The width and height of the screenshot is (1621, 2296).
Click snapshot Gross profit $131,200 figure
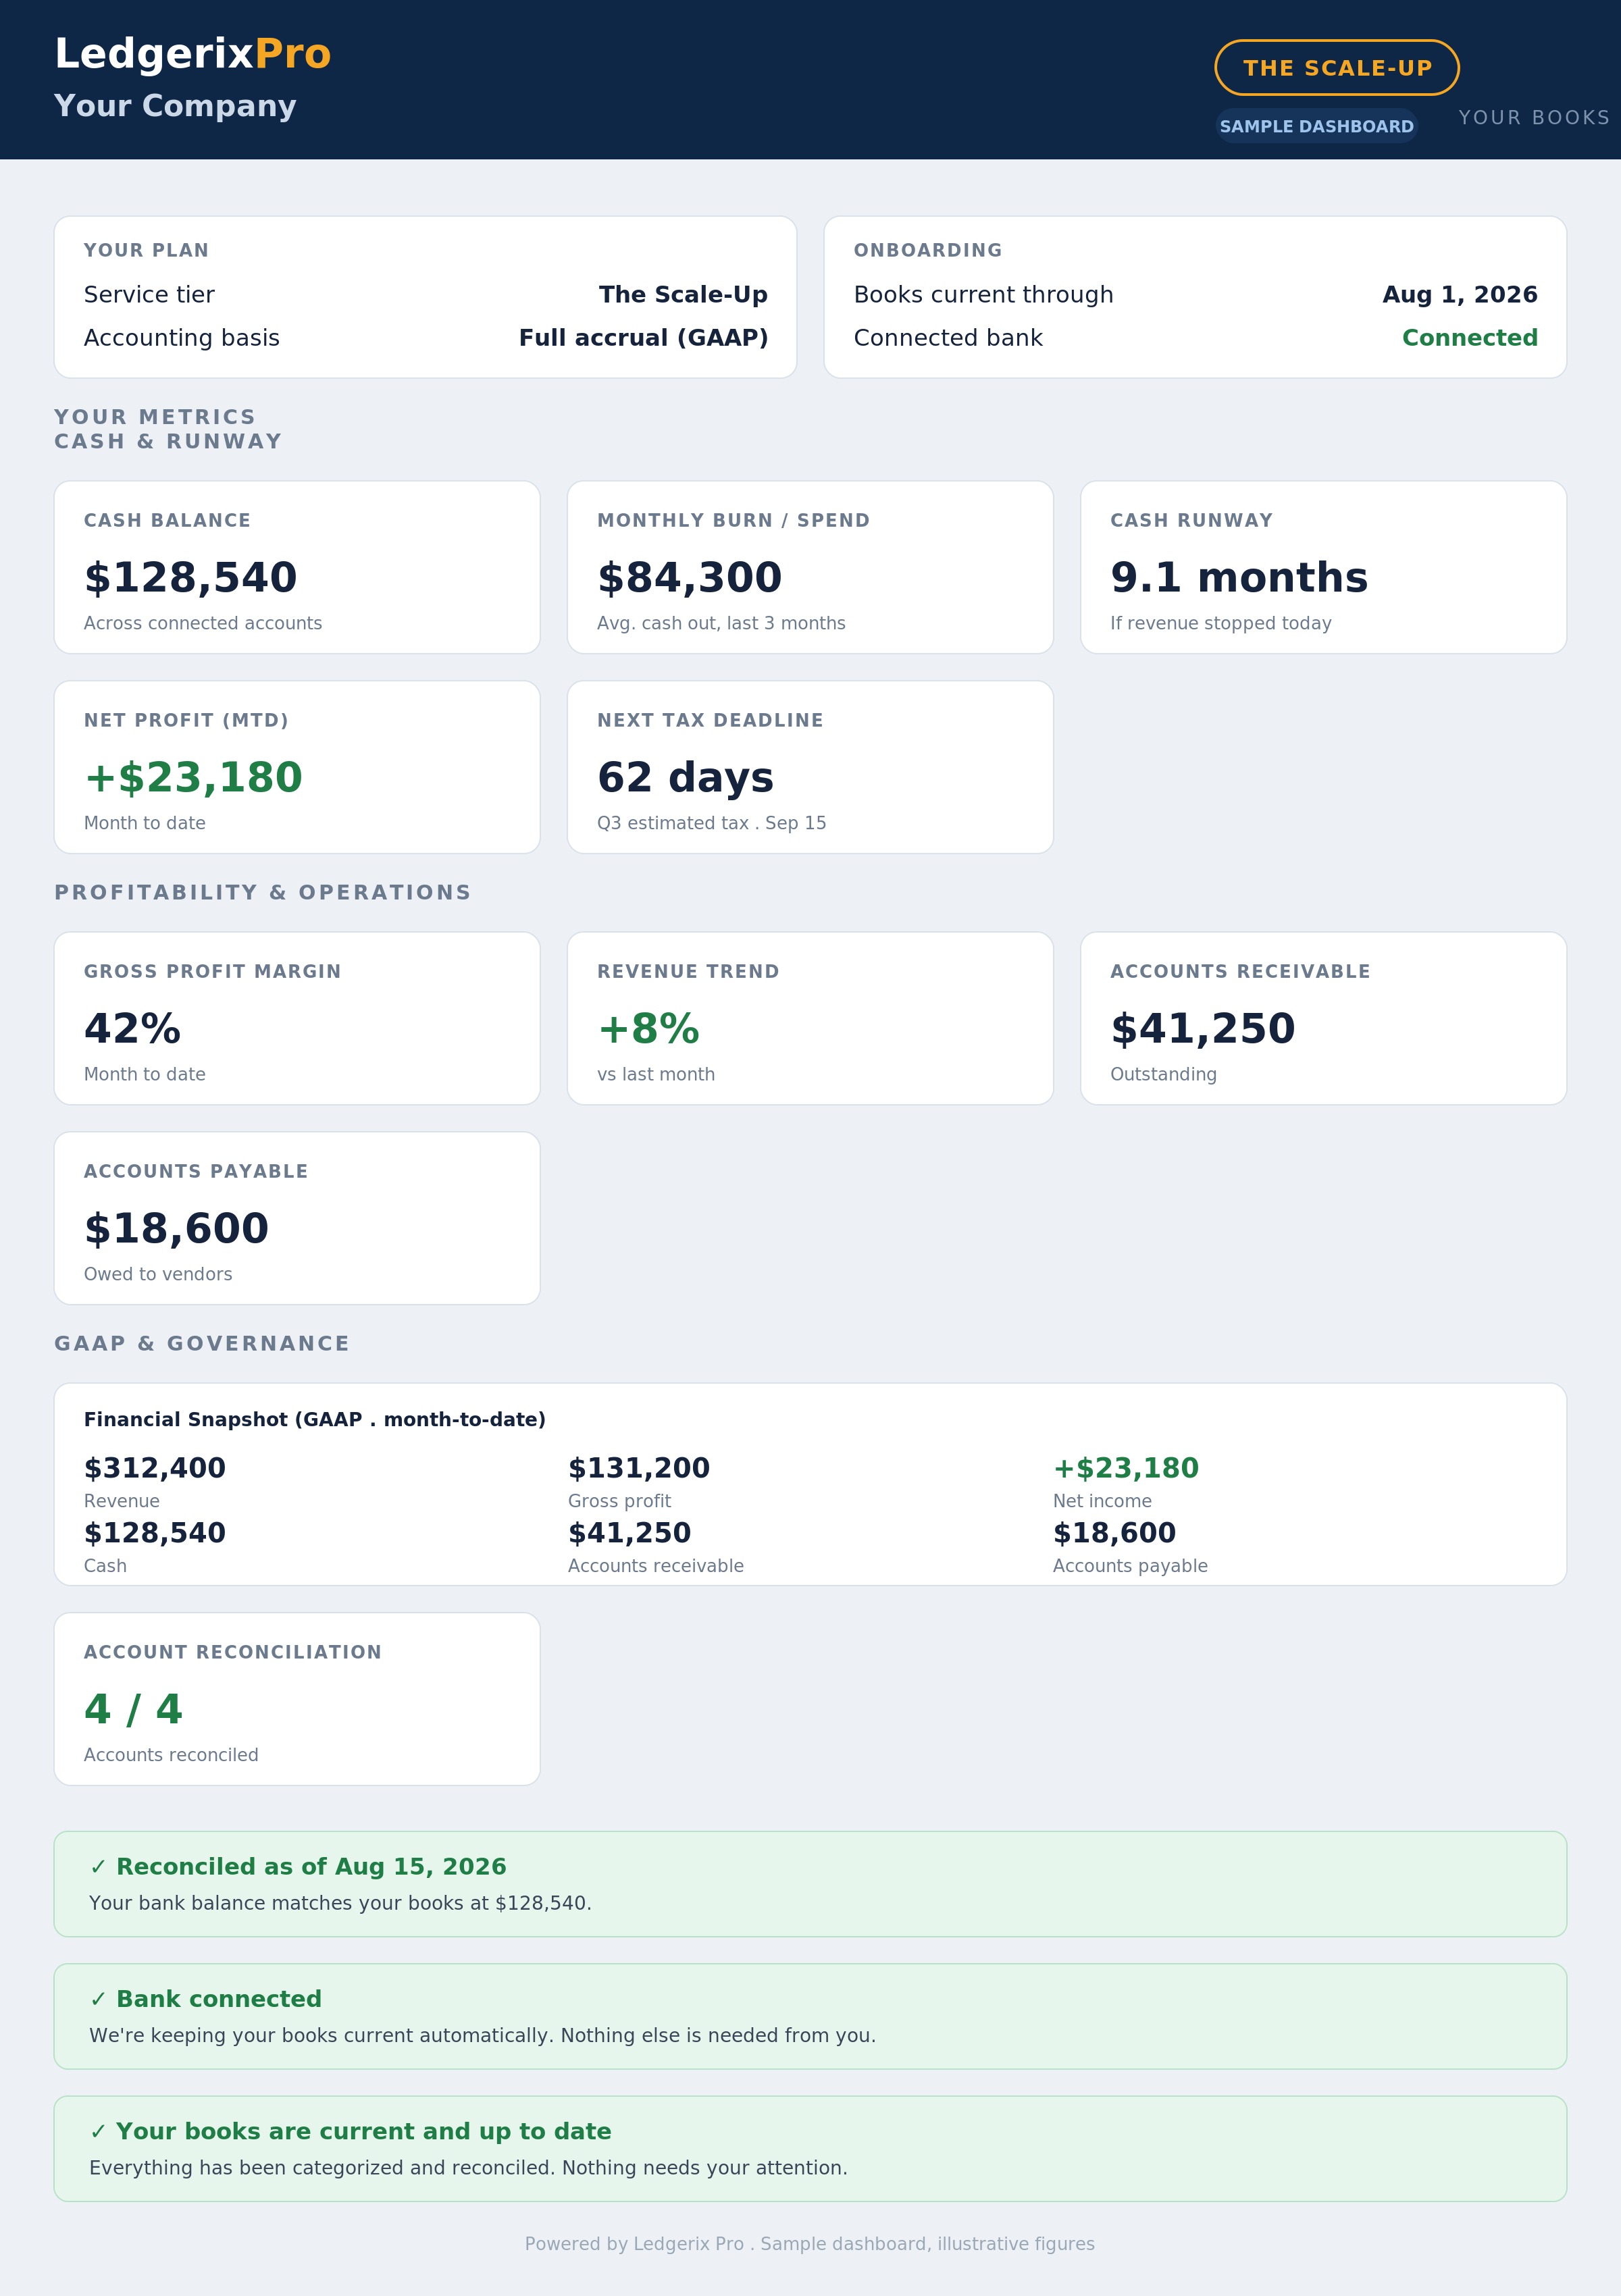pyautogui.click(x=639, y=1468)
